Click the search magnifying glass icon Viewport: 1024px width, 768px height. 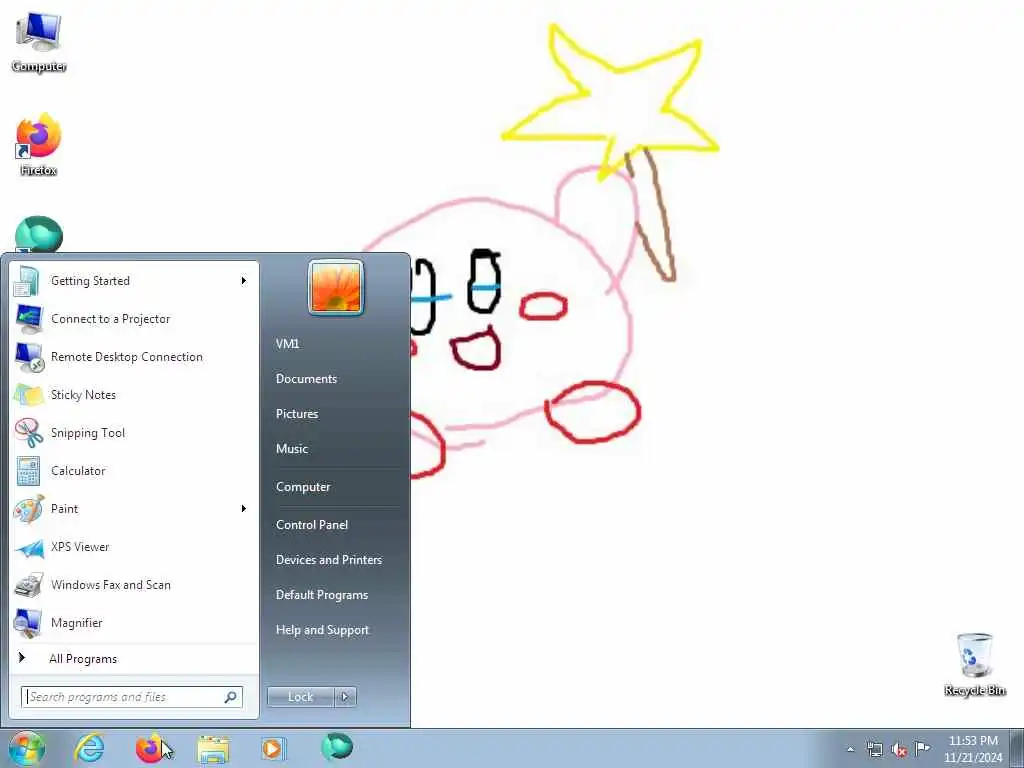(231, 697)
